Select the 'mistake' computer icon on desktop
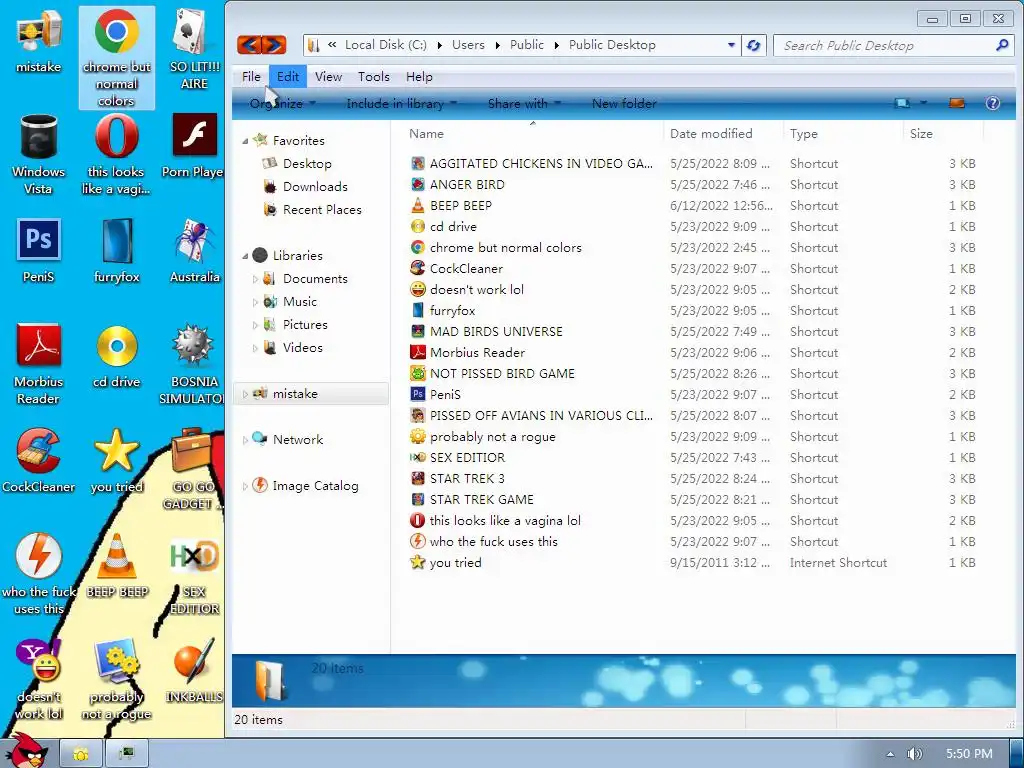 pyautogui.click(x=39, y=40)
